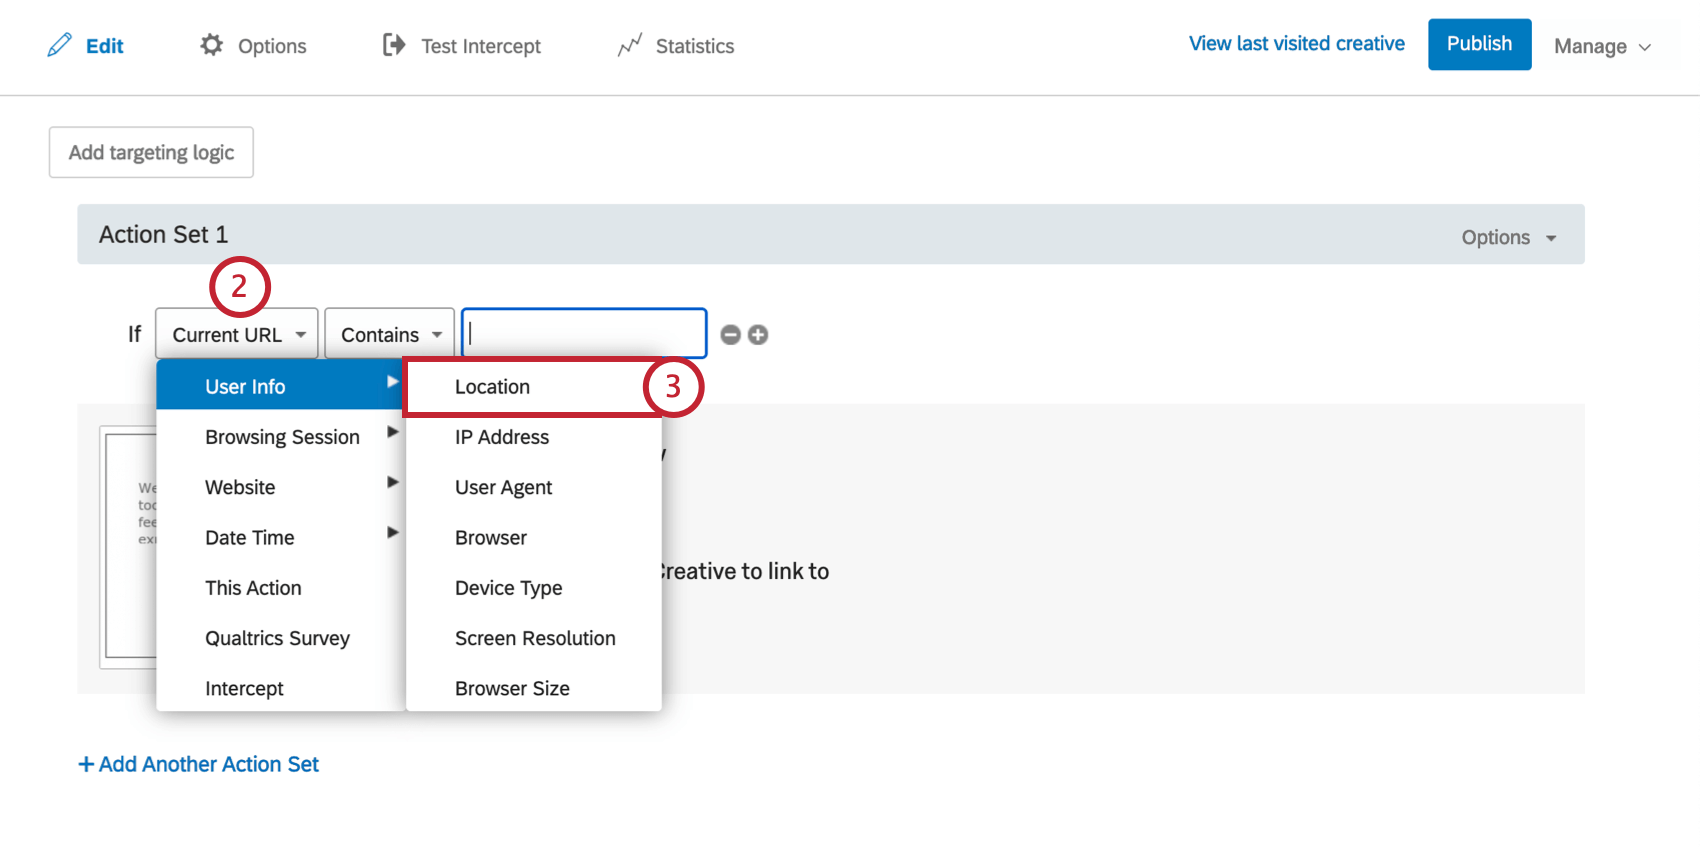Open the Statistics chart icon
This screenshot has width=1700, height=850.
coord(629,46)
